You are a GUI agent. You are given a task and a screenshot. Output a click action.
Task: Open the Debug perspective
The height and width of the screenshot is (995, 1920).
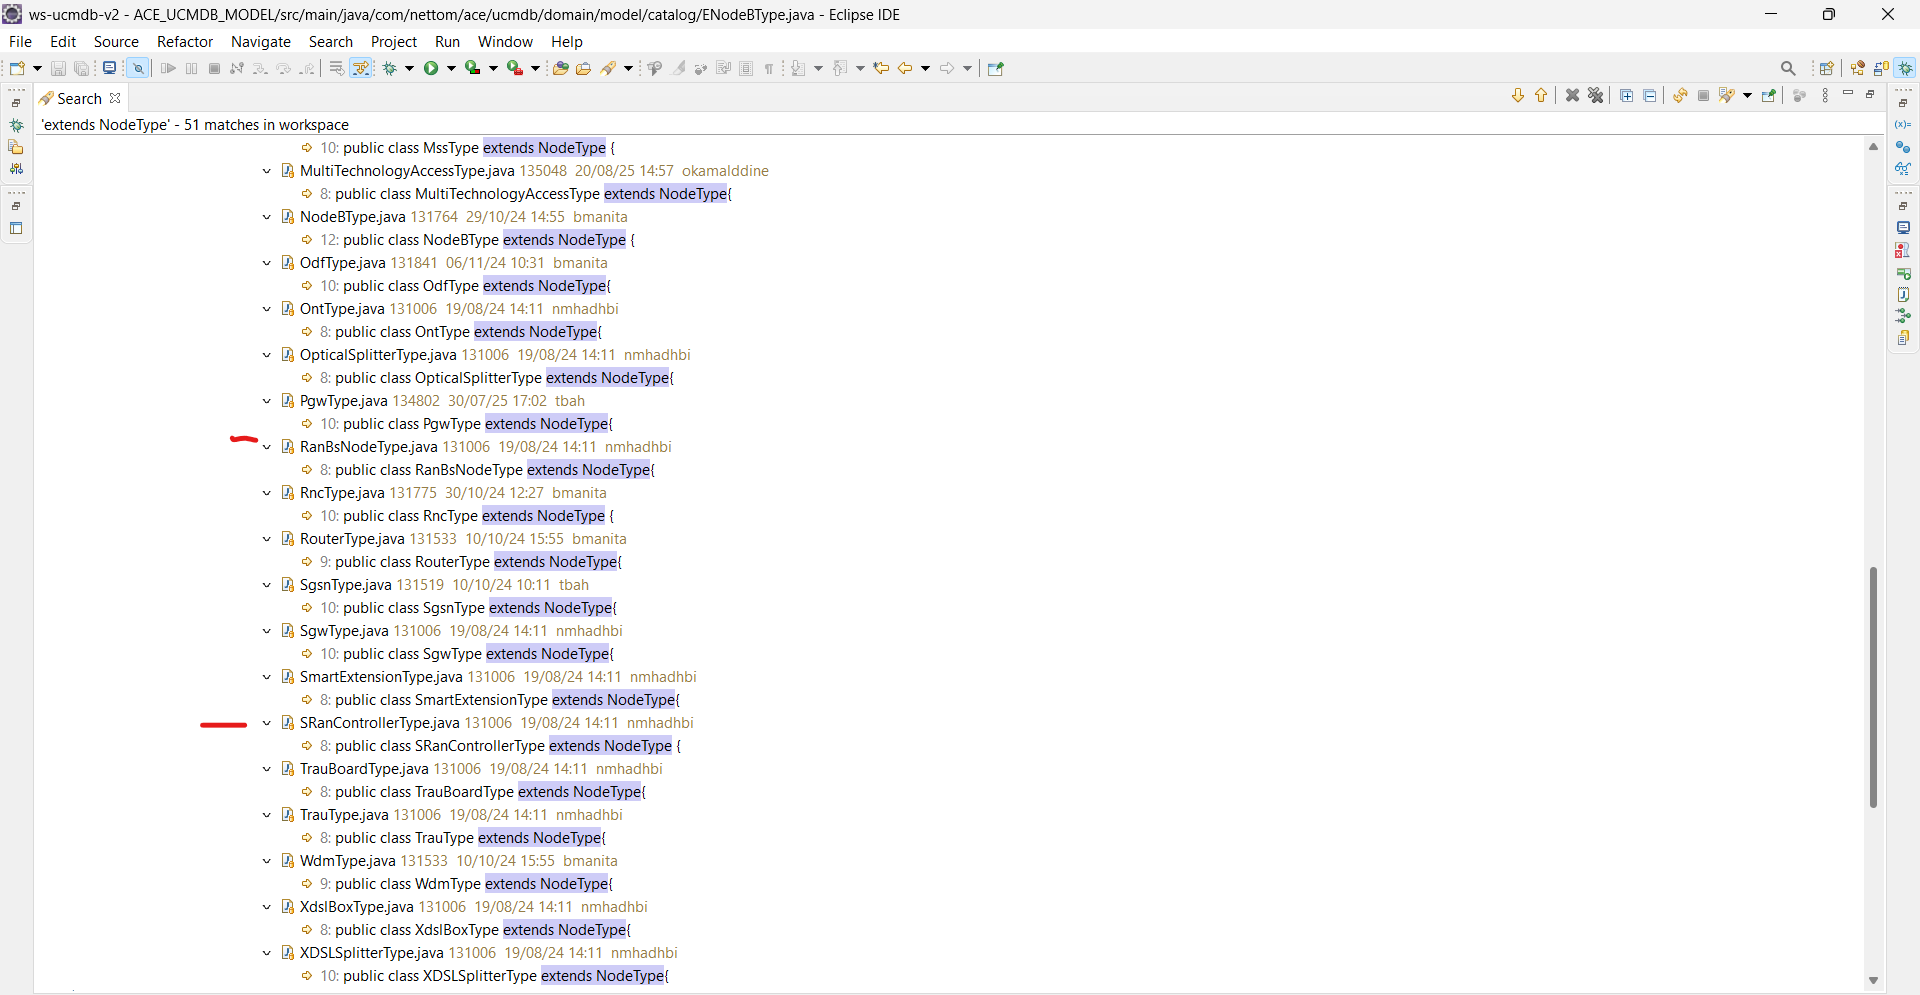click(x=1906, y=68)
